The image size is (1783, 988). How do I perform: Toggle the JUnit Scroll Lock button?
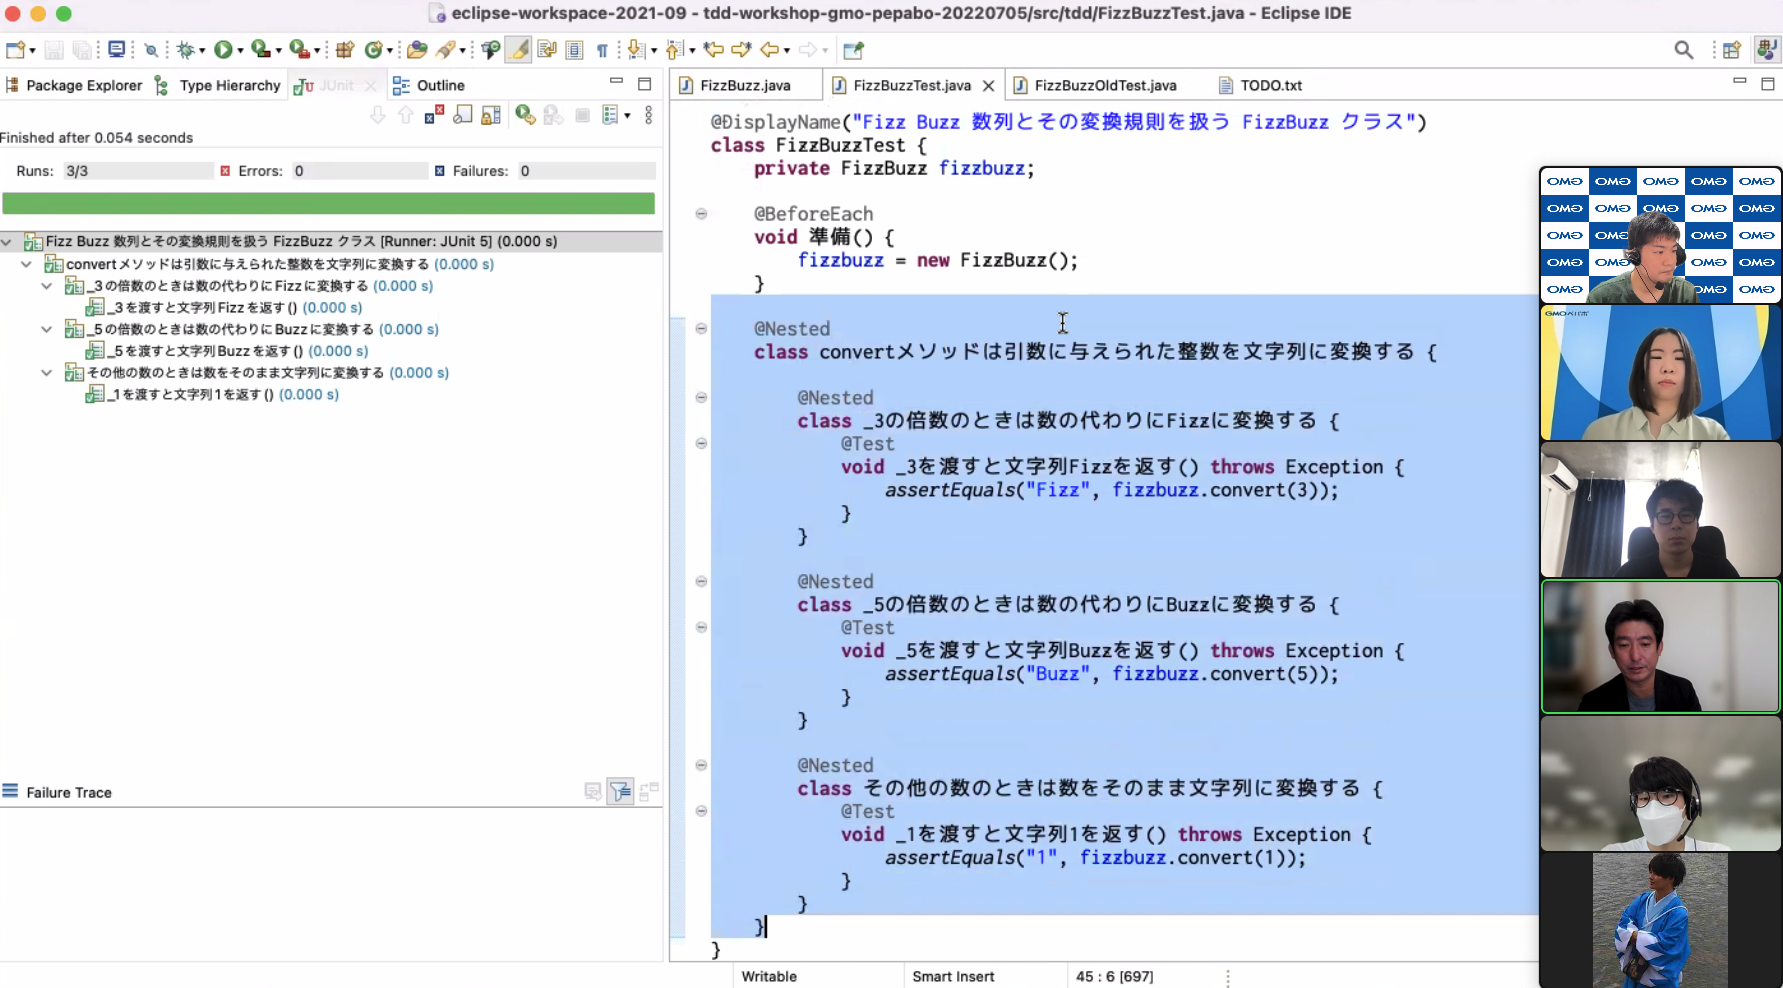point(491,115)
